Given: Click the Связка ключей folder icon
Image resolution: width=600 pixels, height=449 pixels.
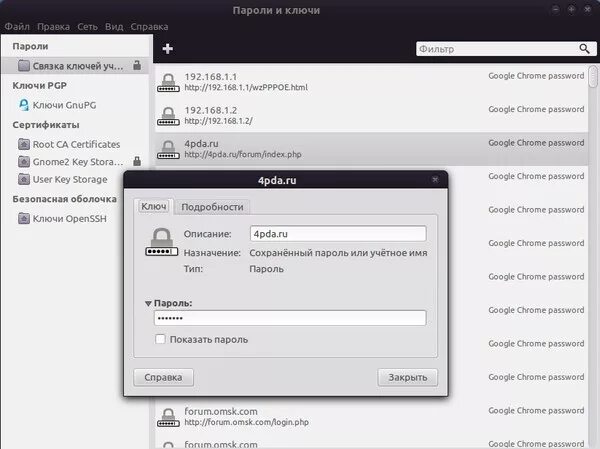Looking at the screenshot, I should pyautogui.click(x=24, y=65).
